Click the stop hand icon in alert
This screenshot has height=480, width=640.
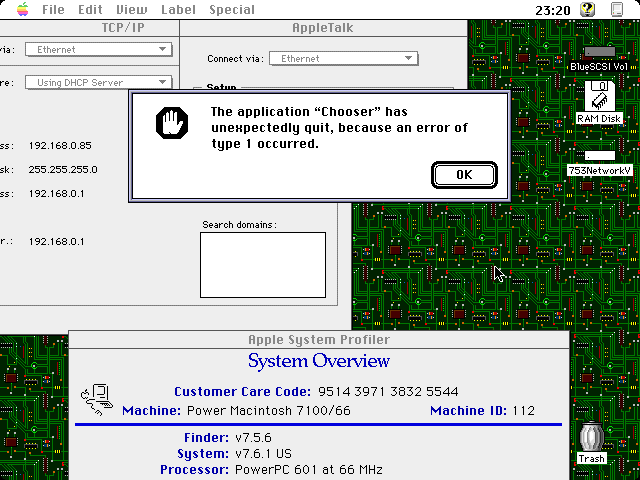pyautogui.click(x=171, y=122)
